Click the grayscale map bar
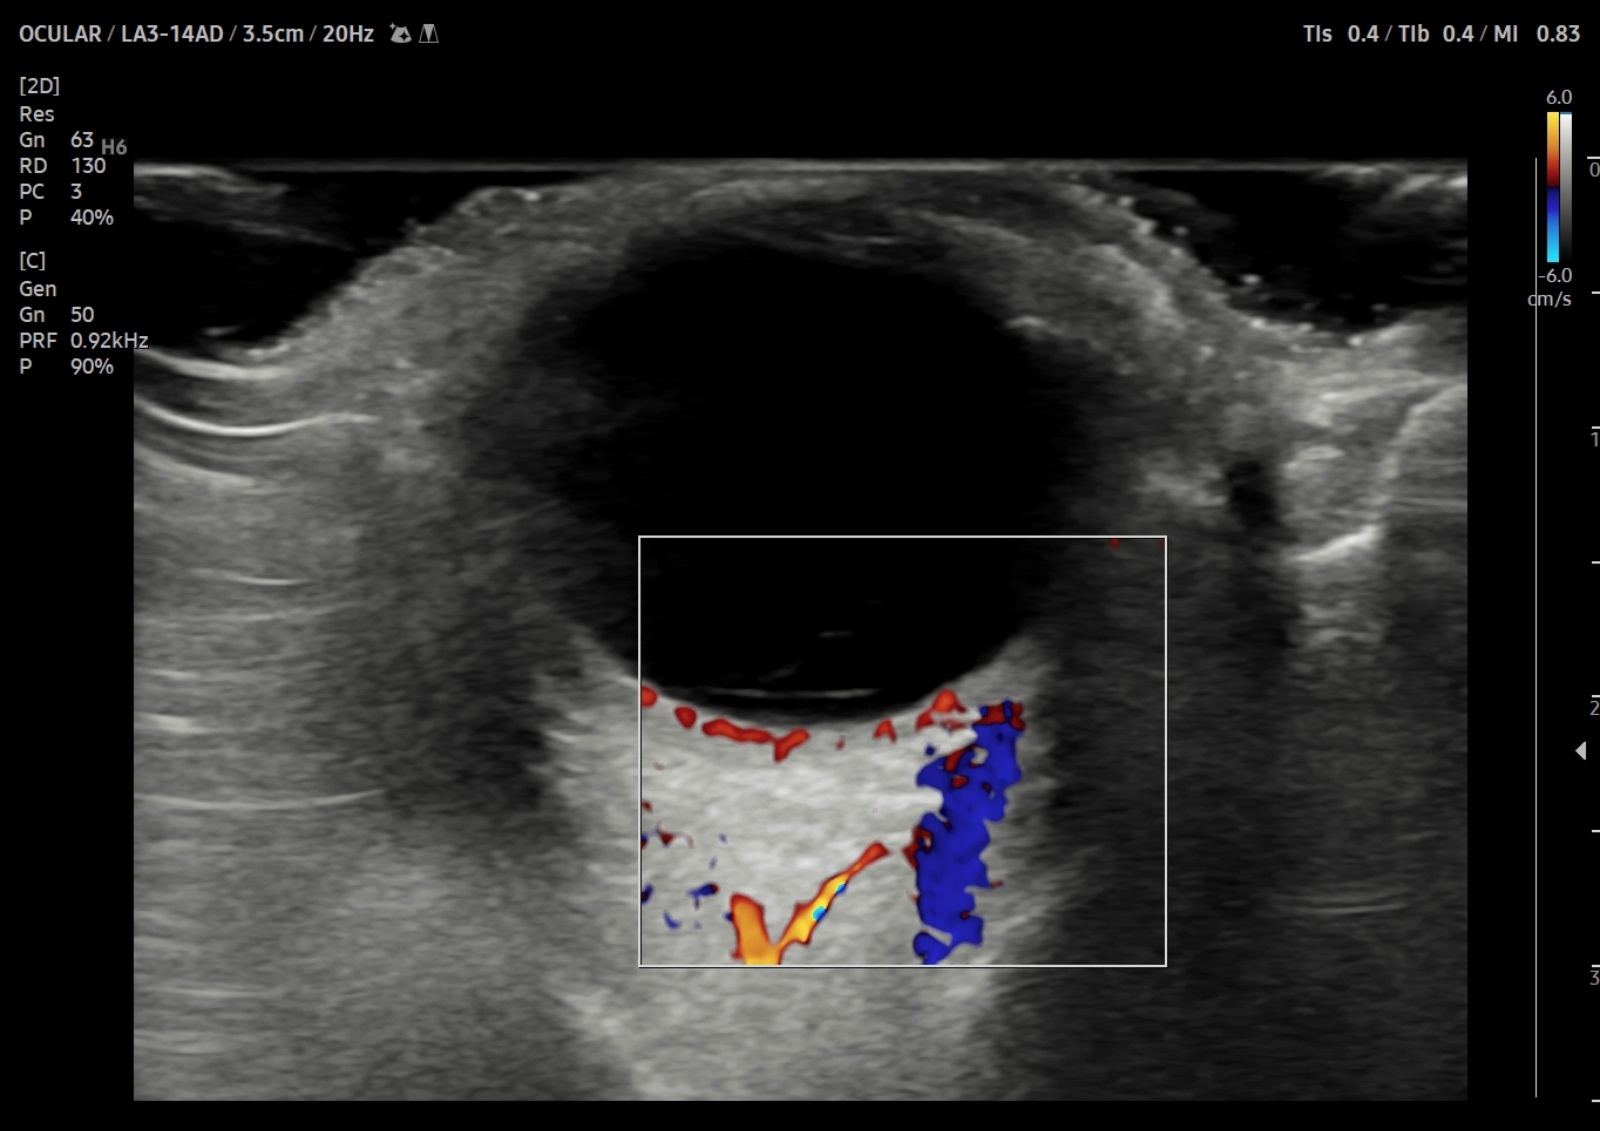This screenshot has width=1600, height=1131. 1566,186
